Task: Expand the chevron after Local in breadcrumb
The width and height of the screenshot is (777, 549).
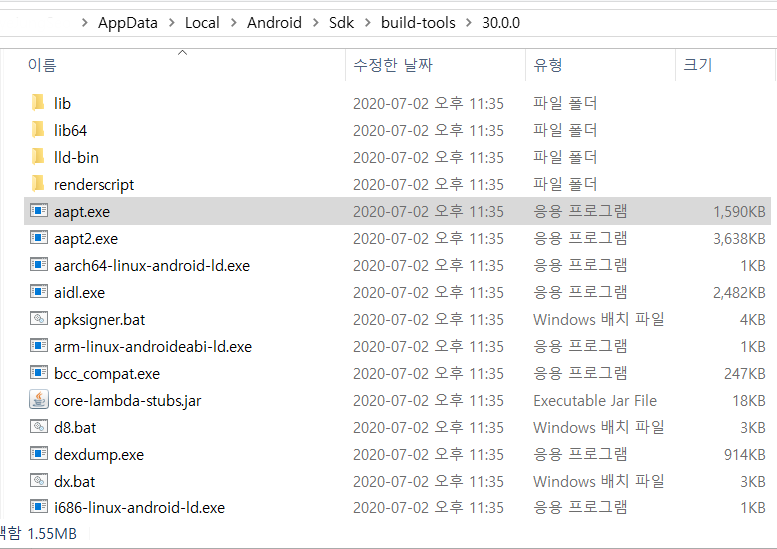Action: pyautogui.click(x=233, y=23)
